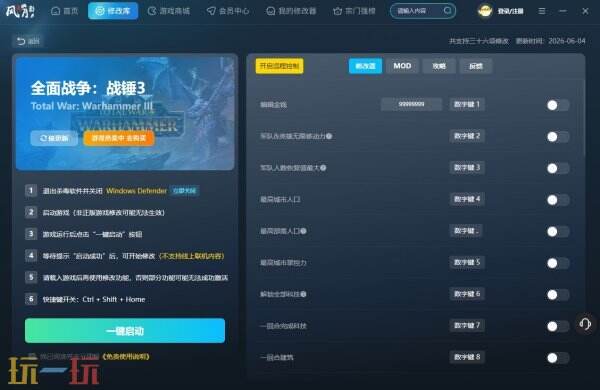This screenshot has height=390, width=600.
Task: Click the cheat list vertical scrollbar
Action: point(584,119)
